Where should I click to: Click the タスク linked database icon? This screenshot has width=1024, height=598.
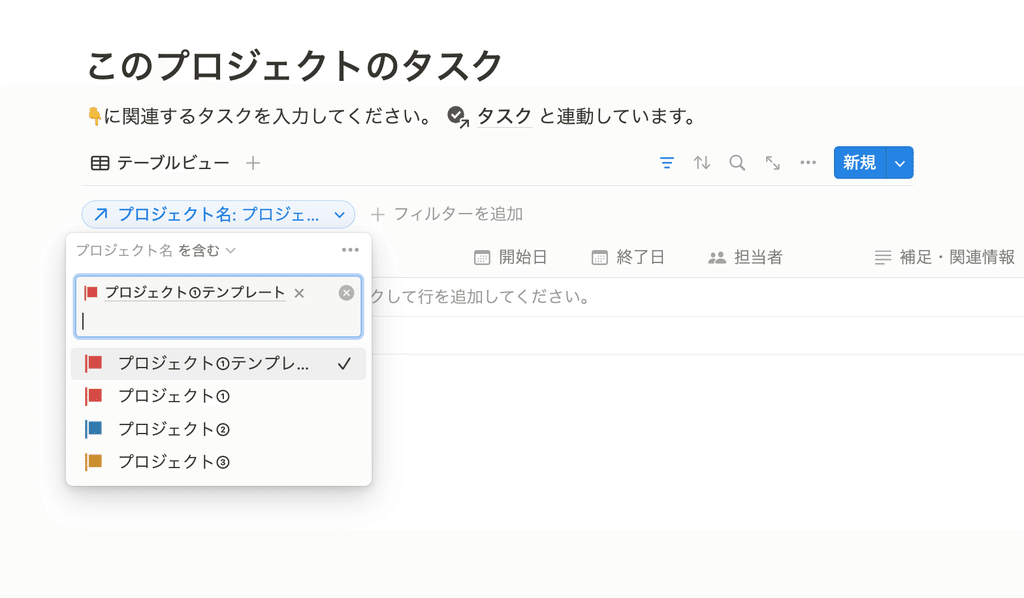458,117
